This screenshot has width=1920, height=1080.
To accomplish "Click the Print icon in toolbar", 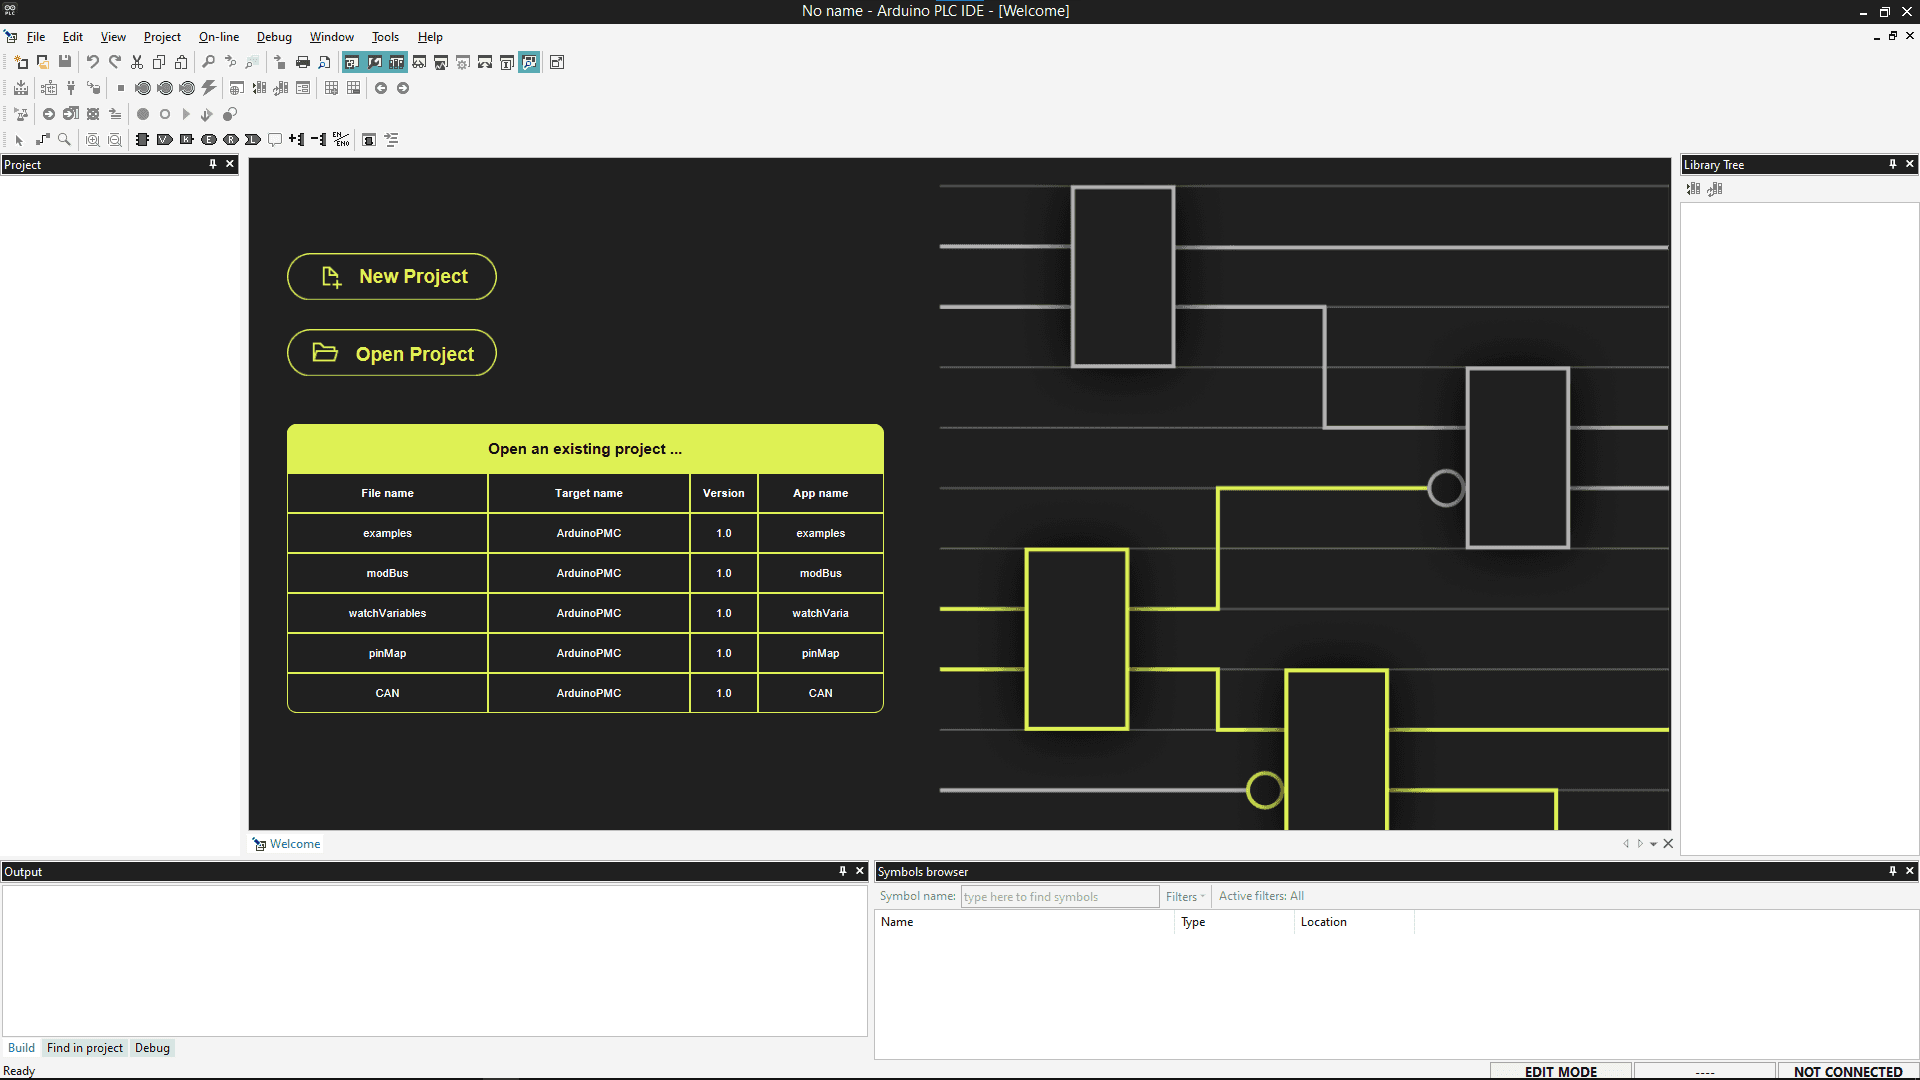I will click(x=302, y=62).
